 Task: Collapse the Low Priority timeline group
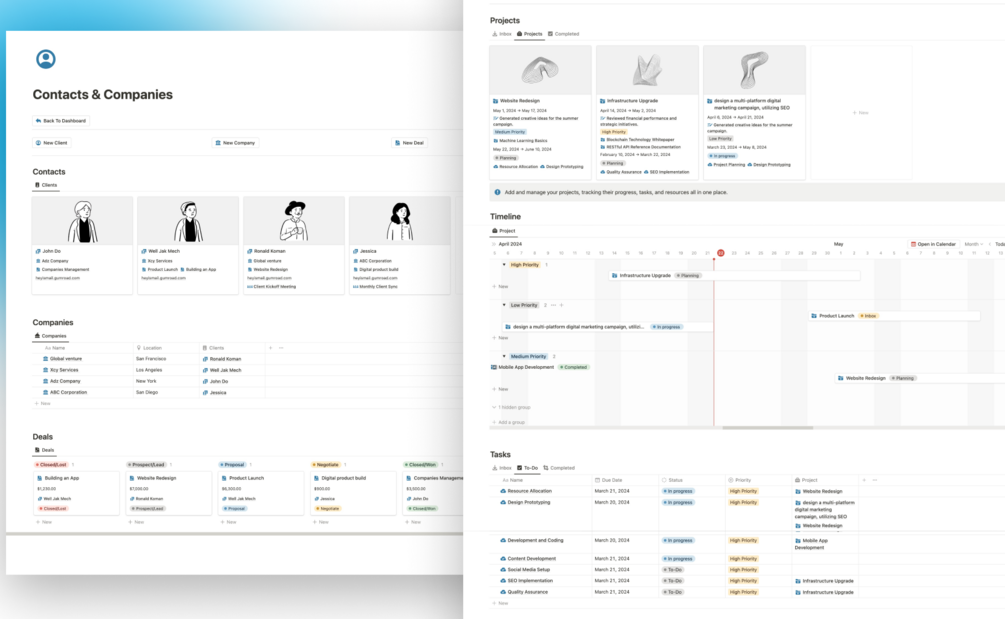pos(504,305)
